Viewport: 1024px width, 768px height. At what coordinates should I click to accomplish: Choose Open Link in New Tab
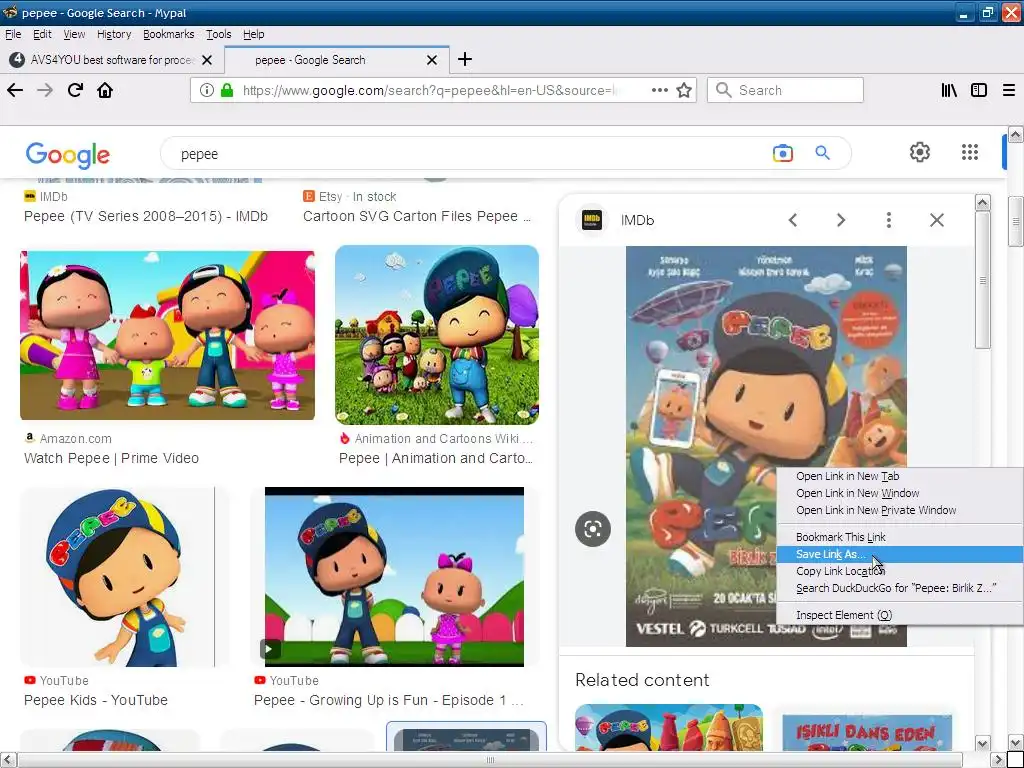900,476
